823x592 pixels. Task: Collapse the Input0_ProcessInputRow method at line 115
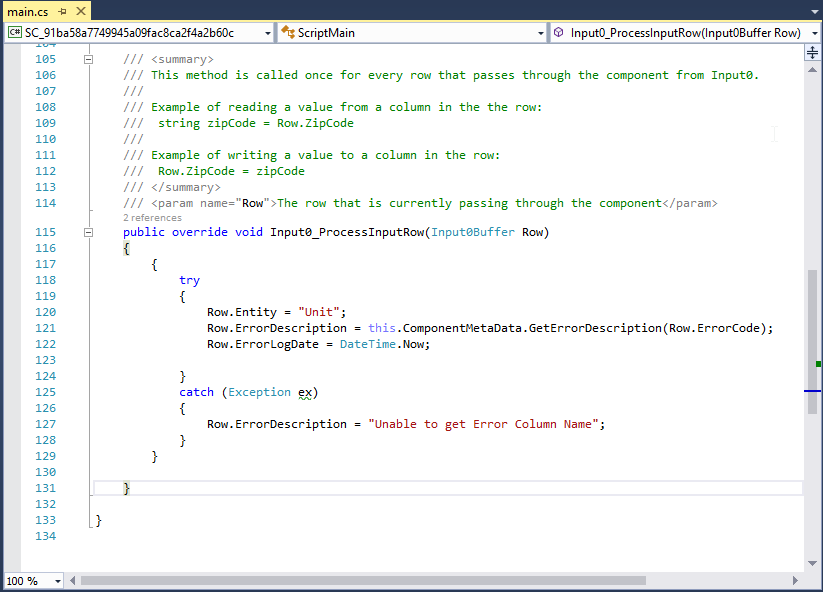point(89,232)
